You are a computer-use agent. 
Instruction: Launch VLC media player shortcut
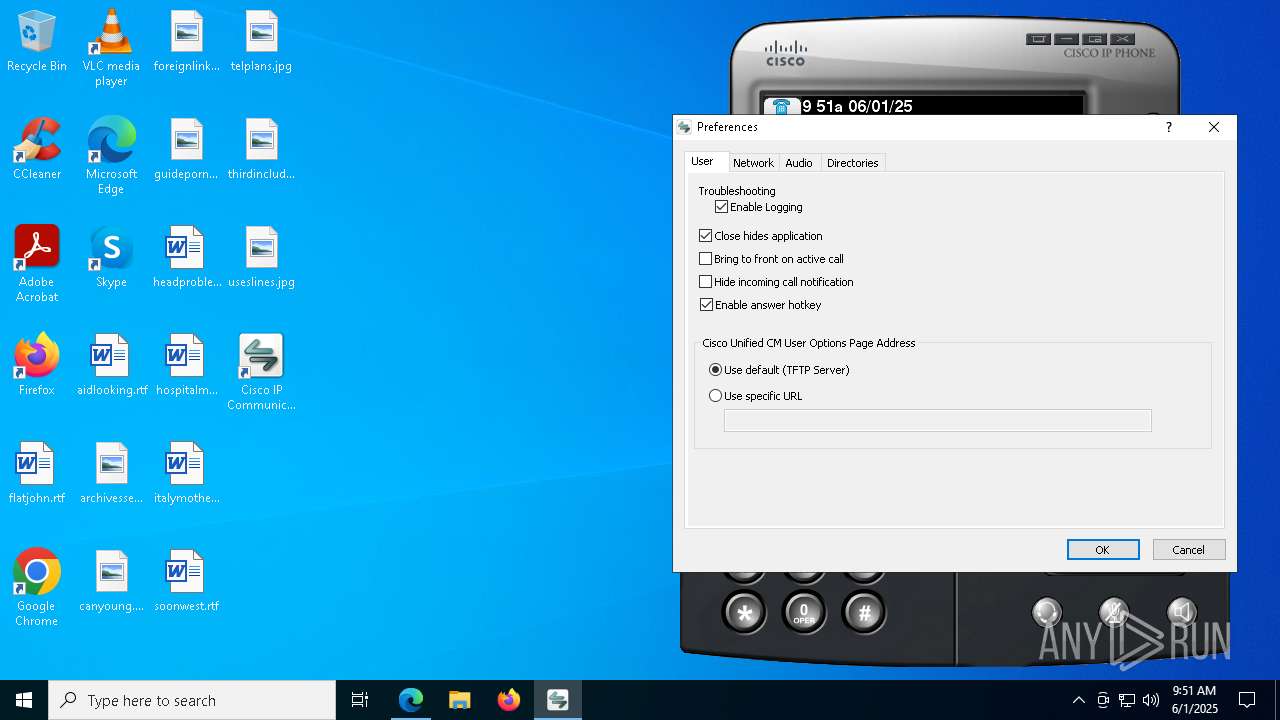pyautogui.click(x=111, y=48)
